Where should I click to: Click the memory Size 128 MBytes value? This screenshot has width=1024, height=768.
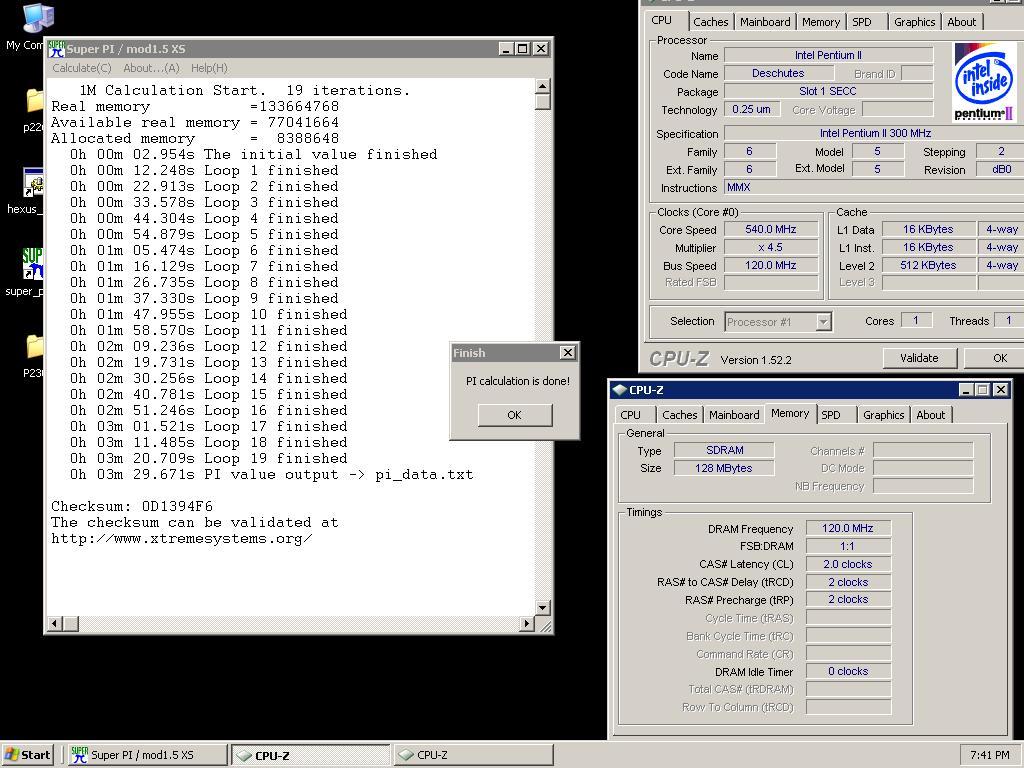[724, 468]
